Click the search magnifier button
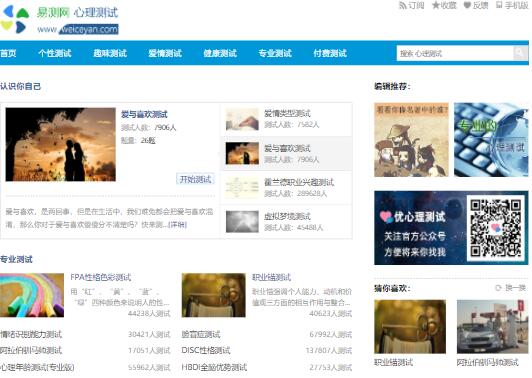Image resolution: width=532 pixels, height=378 pixels. click(520, 53)
